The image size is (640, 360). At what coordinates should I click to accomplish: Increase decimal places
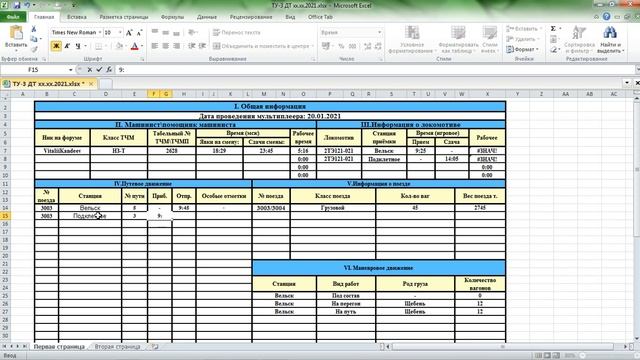367,46
